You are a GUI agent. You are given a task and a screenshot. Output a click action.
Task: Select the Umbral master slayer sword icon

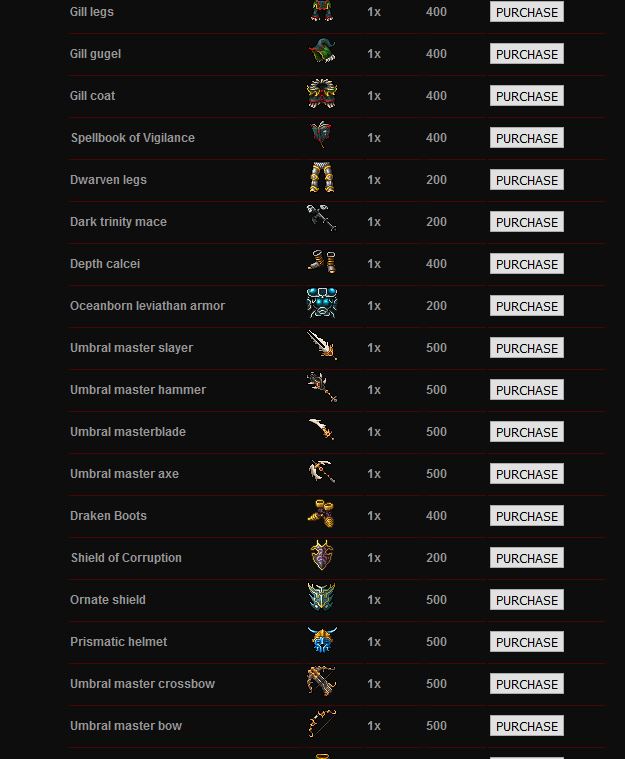[x=322, y=345]
